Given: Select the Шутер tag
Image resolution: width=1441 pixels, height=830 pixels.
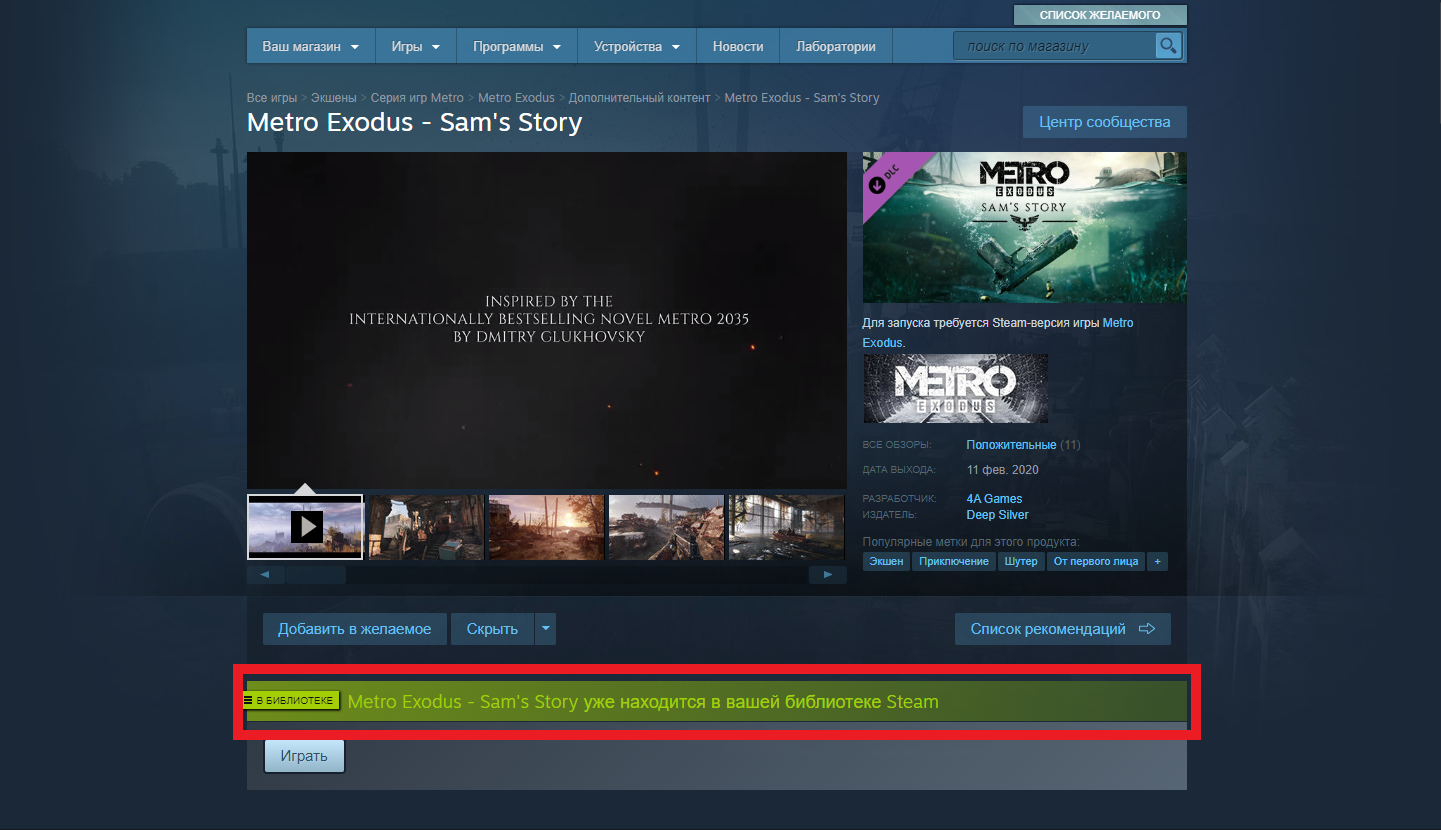Looking at the screenshot, I should (1021, 561).
